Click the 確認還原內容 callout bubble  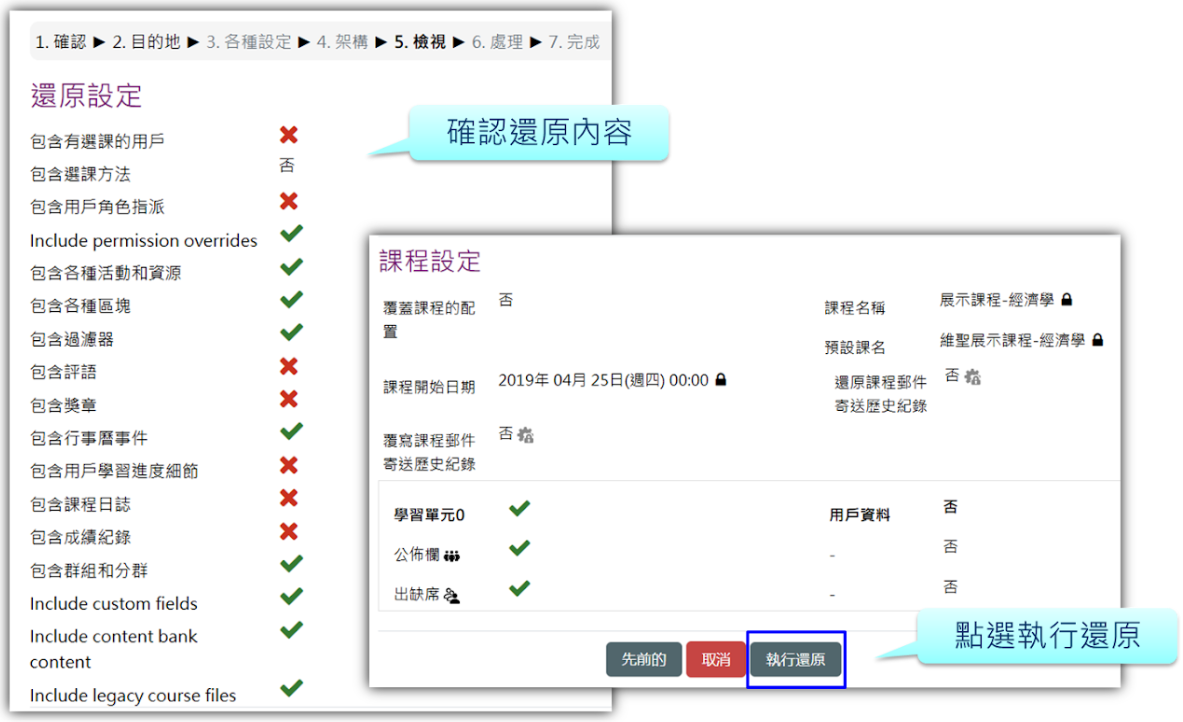pyautogui.click(x=539, y=133)
